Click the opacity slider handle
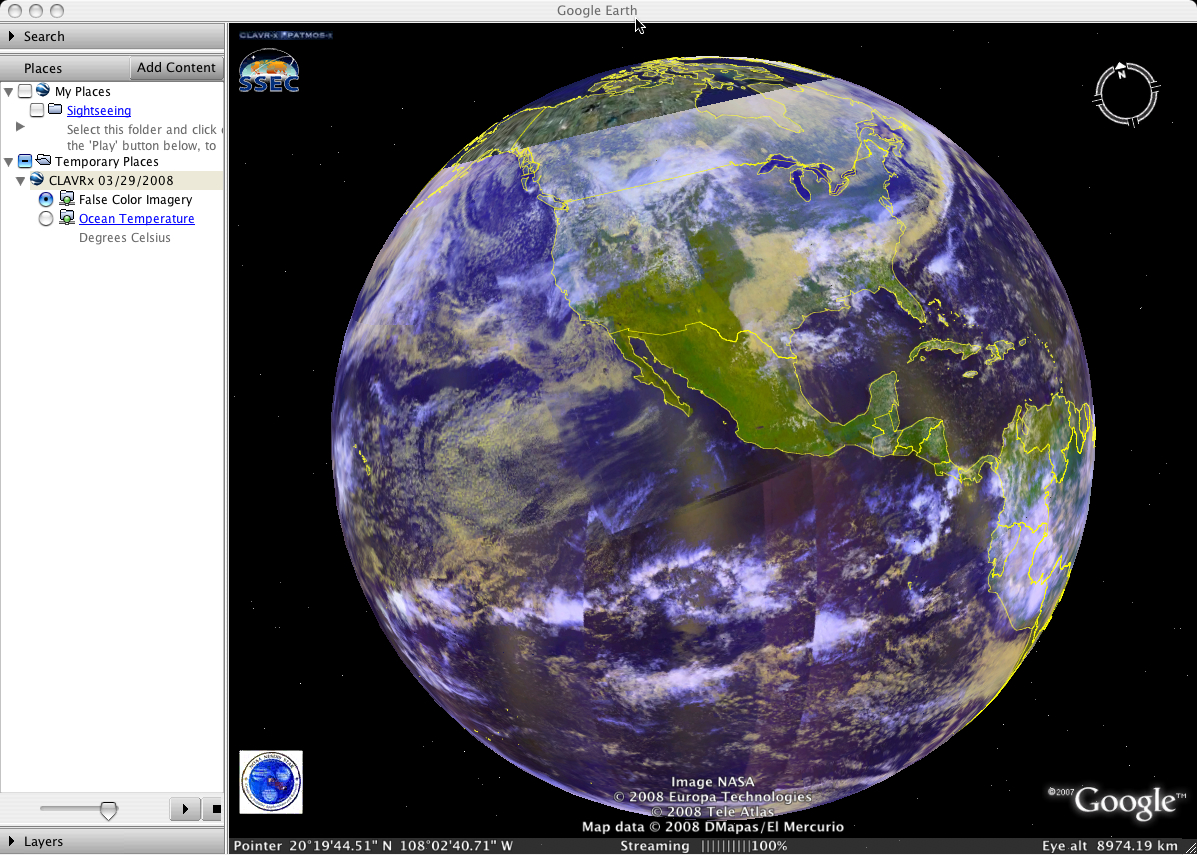The height and width of the screenshot is (855, 1197). tap(109, 810)
